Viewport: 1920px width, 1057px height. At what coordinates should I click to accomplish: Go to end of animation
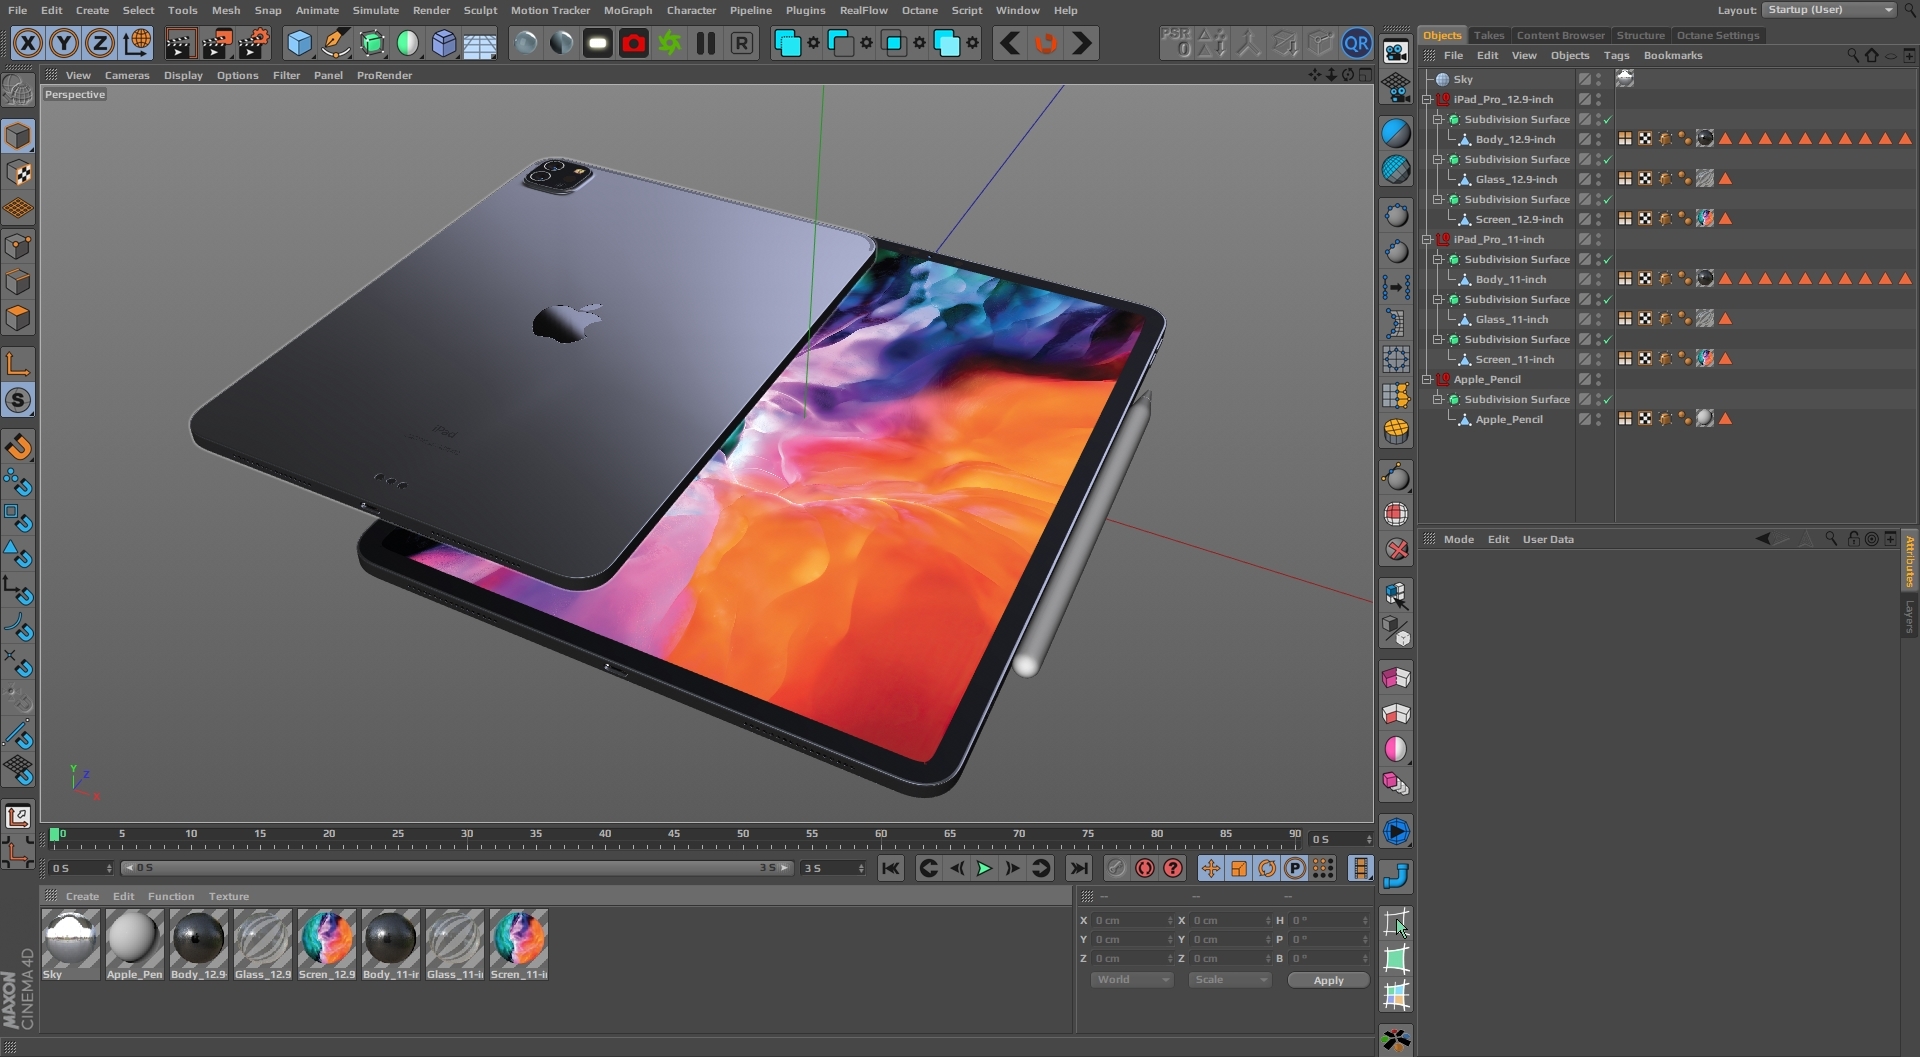1078,868
